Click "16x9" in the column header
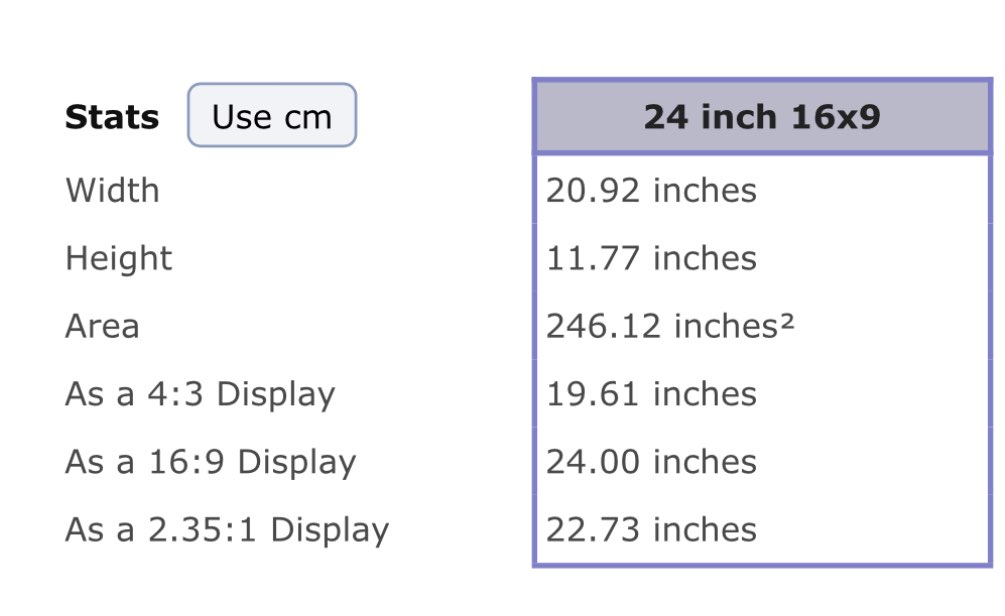 point(835,117)
